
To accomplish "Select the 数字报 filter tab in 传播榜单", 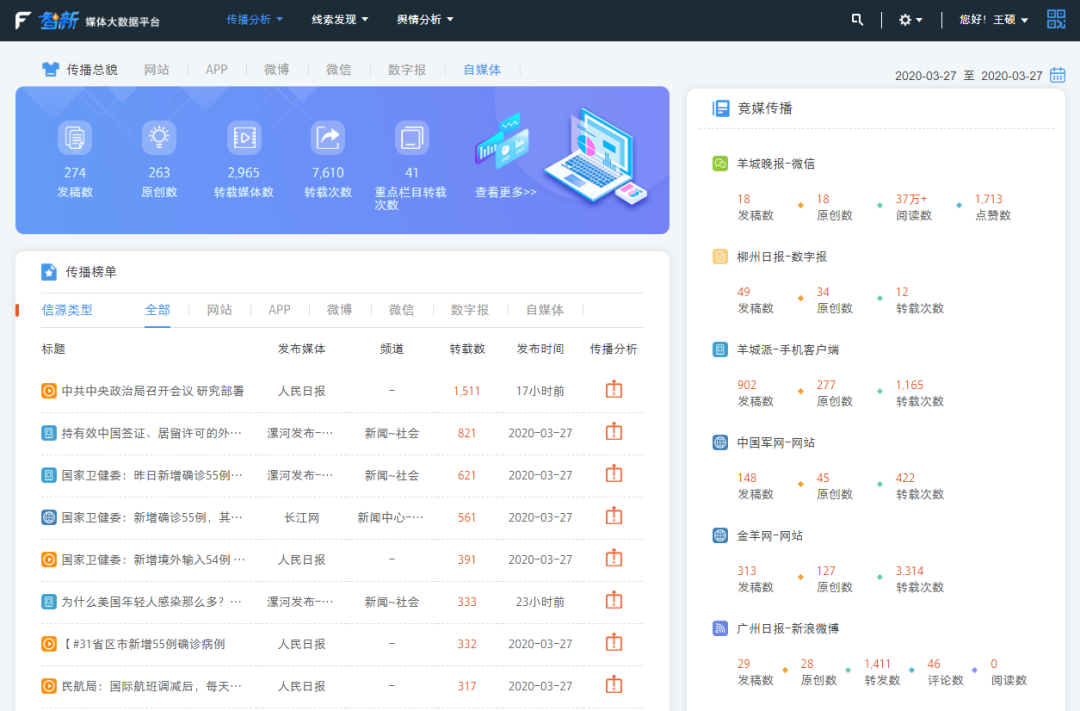I will pyautogui.click(x=469, y=310).
